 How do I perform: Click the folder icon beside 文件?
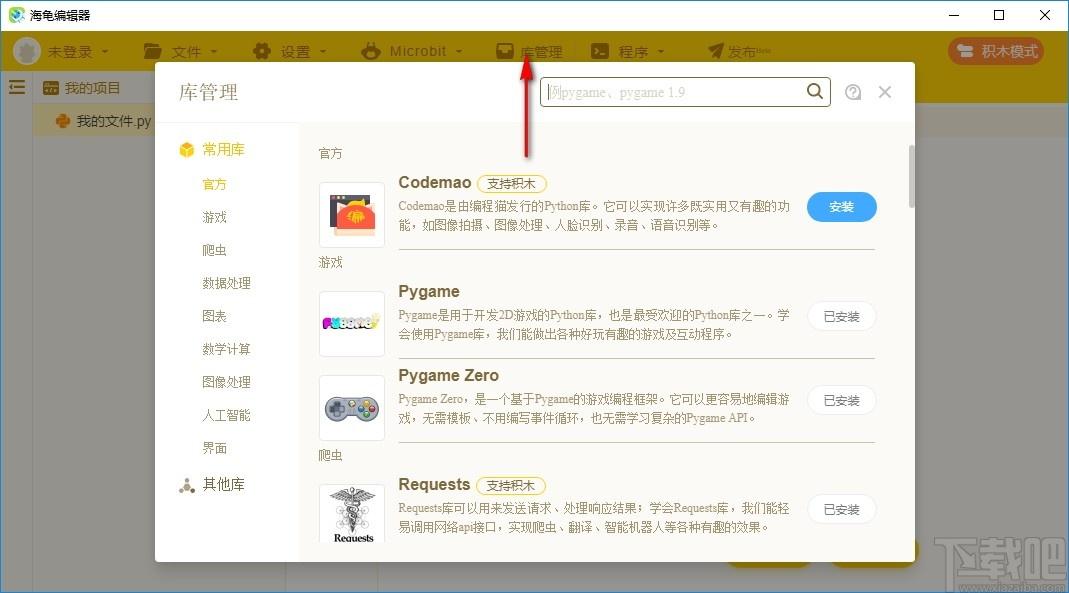153,51
